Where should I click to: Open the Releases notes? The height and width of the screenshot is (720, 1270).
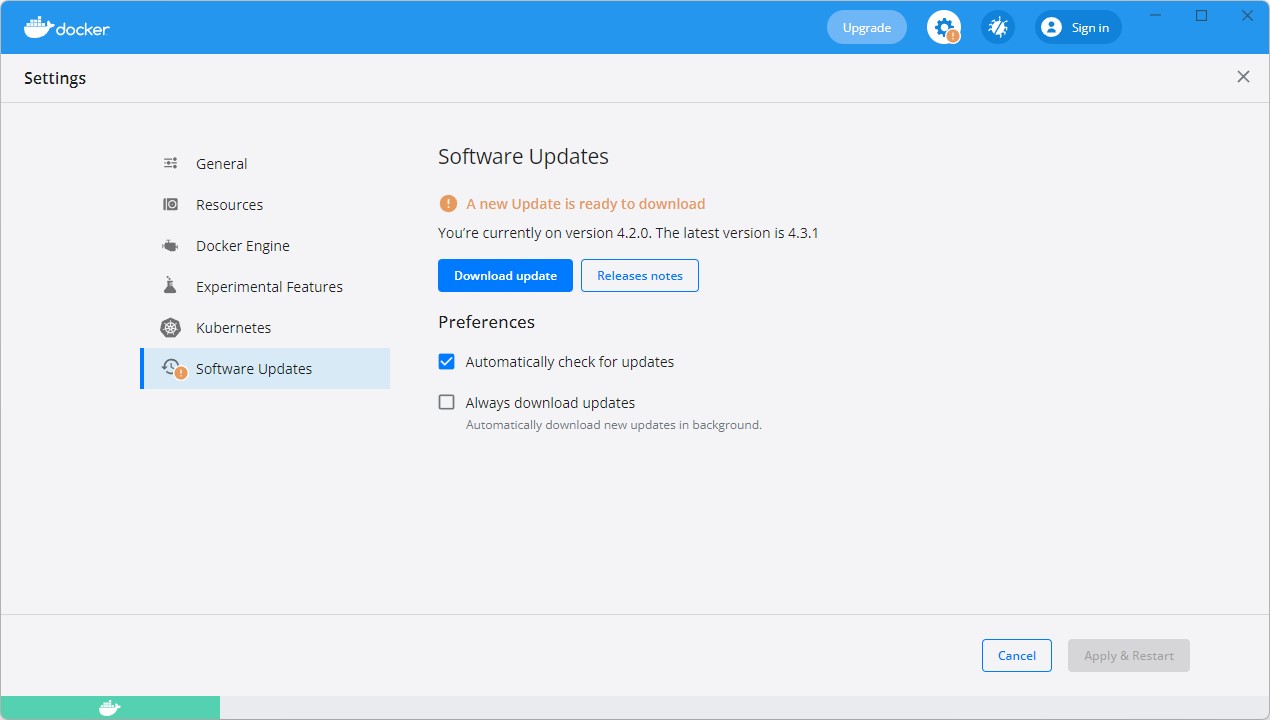639,275
